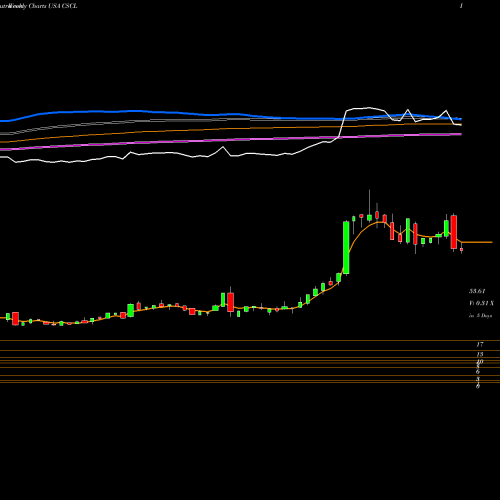
Task: Select the large red candle near the chart end
Action: [x=454, y=232]
